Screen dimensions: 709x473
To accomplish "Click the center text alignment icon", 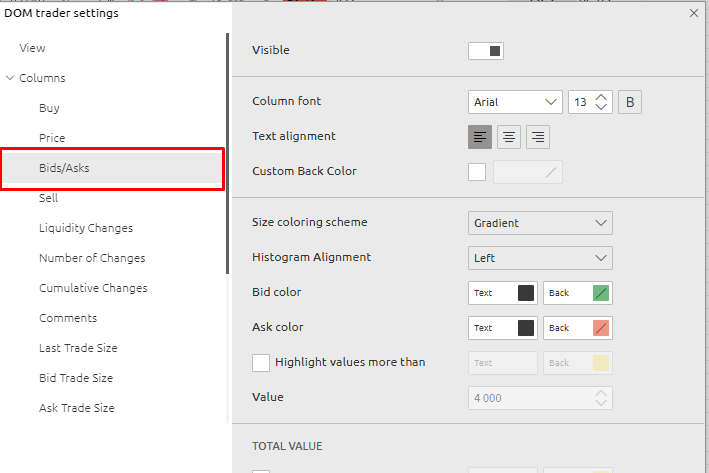I will tap(509, 137).
